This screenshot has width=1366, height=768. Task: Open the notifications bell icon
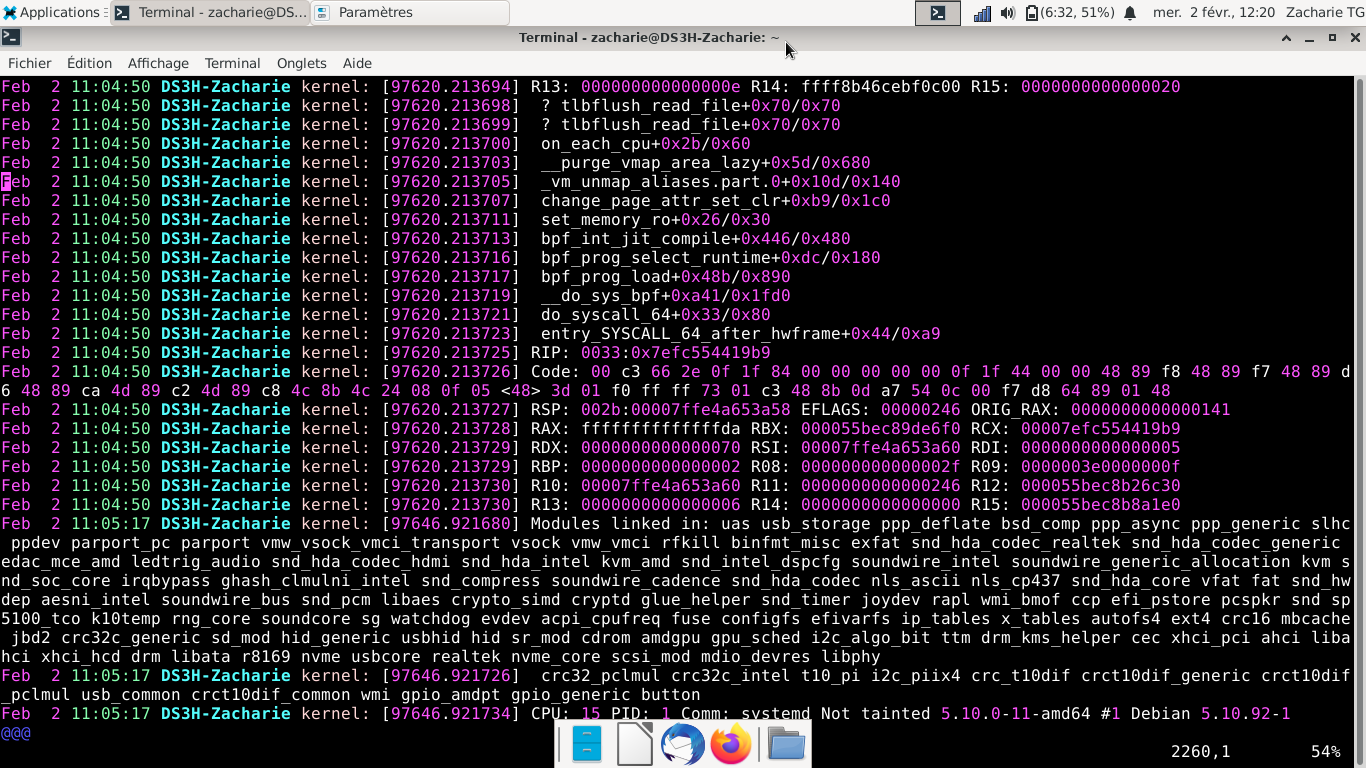point(1130,13)
